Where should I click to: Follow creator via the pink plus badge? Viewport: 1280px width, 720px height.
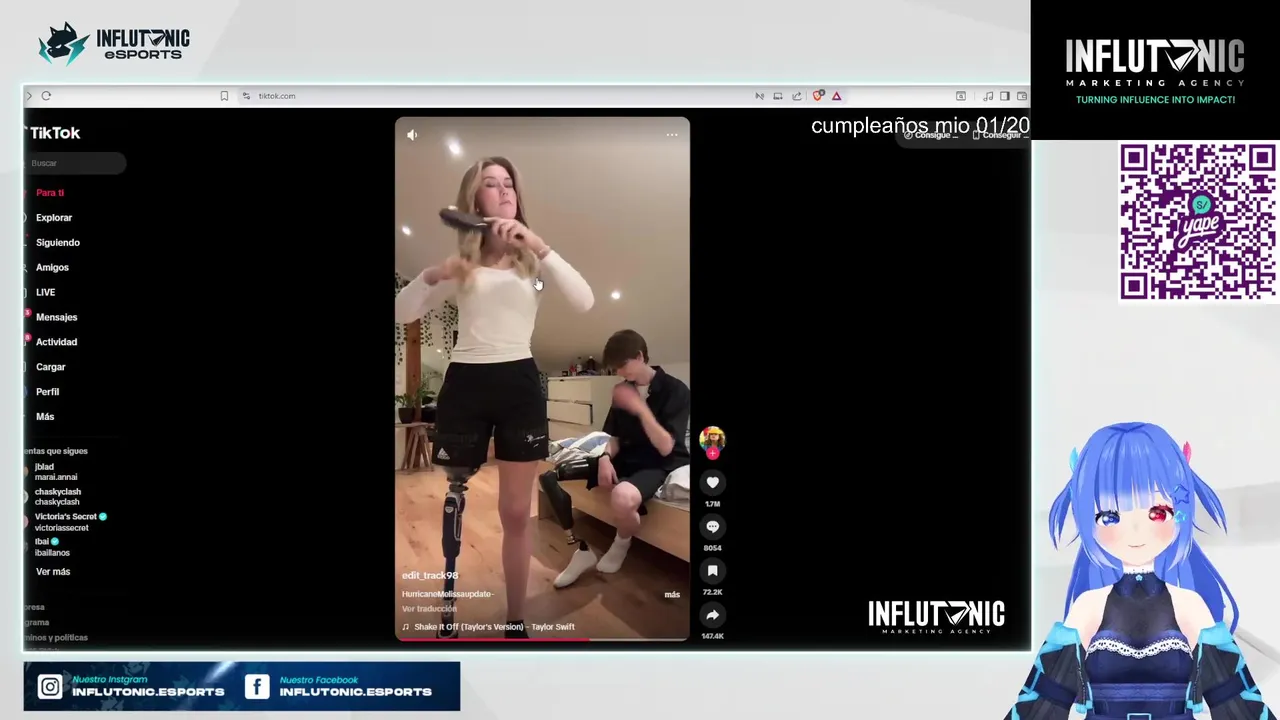pos(712,454)
